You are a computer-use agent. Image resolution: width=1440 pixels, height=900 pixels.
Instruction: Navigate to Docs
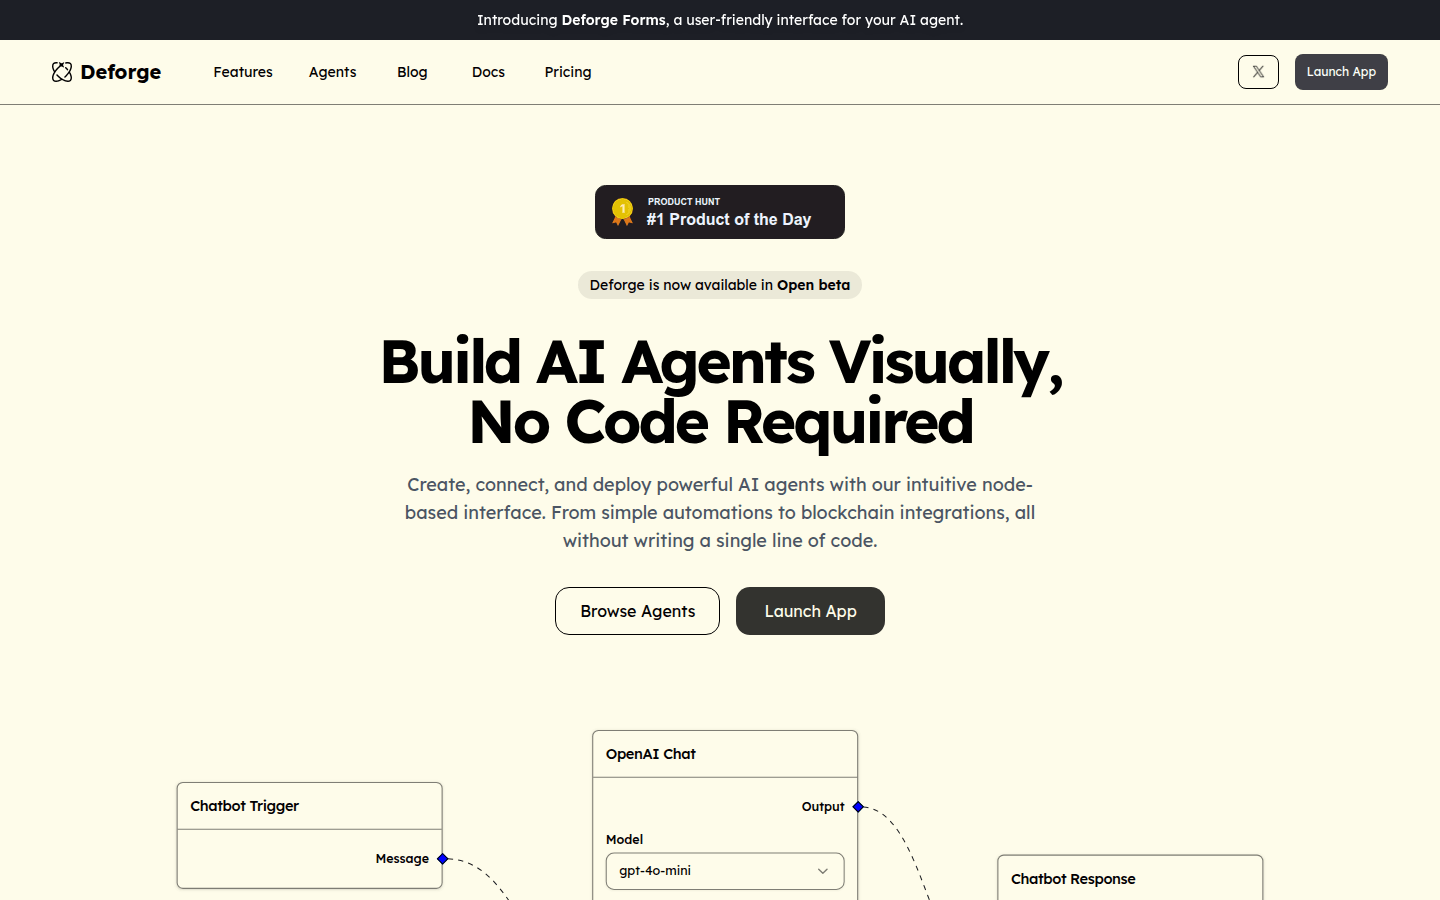488,72
